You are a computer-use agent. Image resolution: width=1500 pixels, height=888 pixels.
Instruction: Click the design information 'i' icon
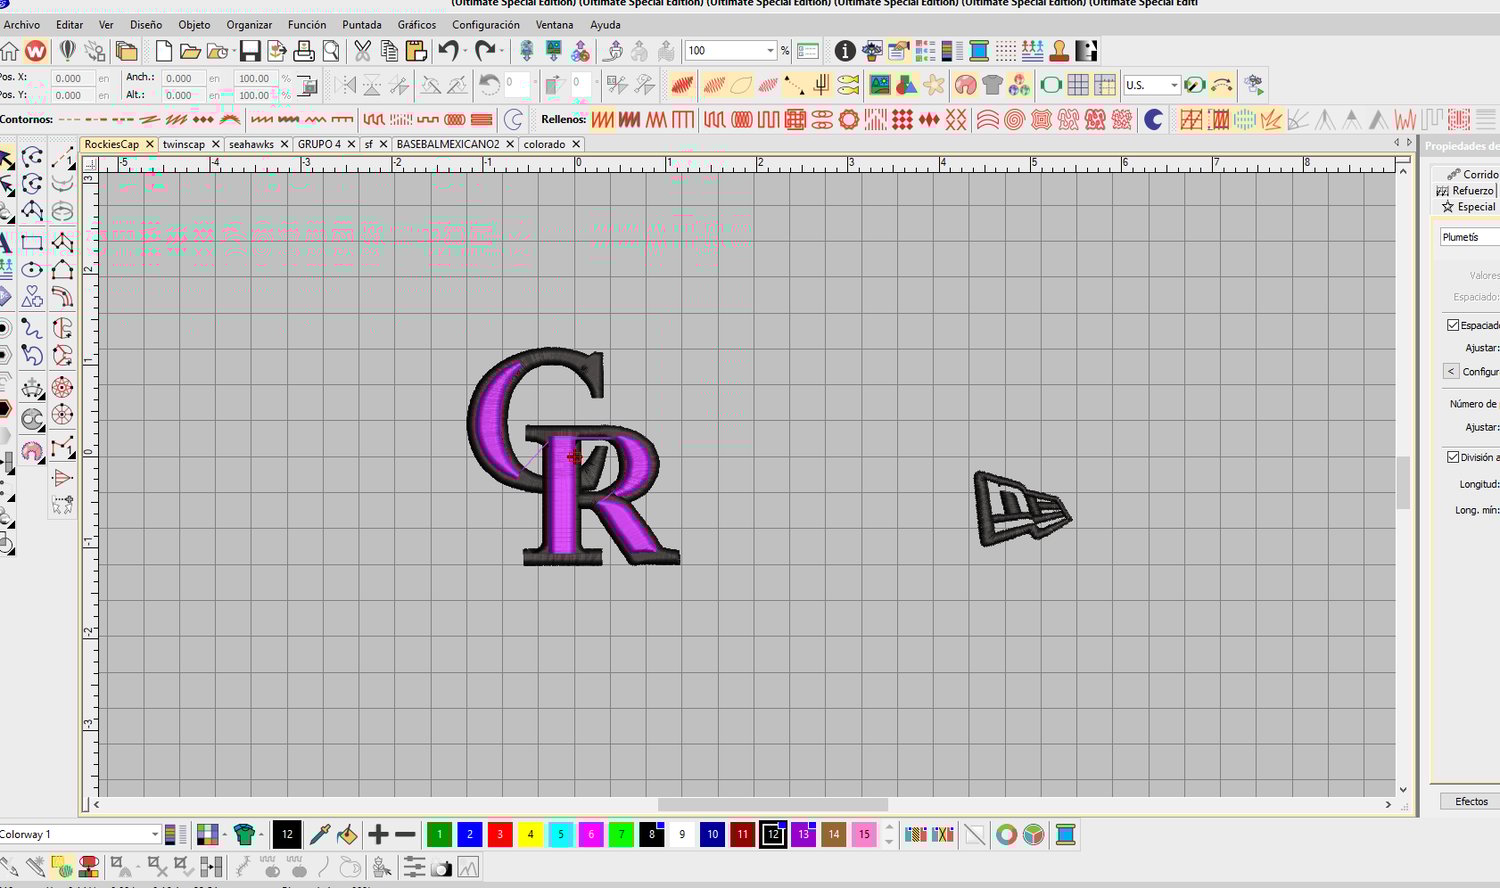(845, 51)
